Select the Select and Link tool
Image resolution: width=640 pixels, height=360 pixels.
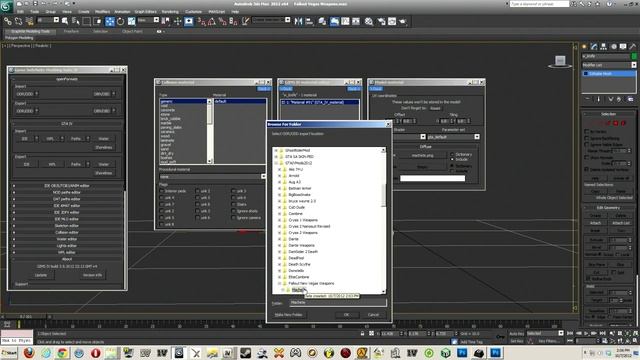8,22
